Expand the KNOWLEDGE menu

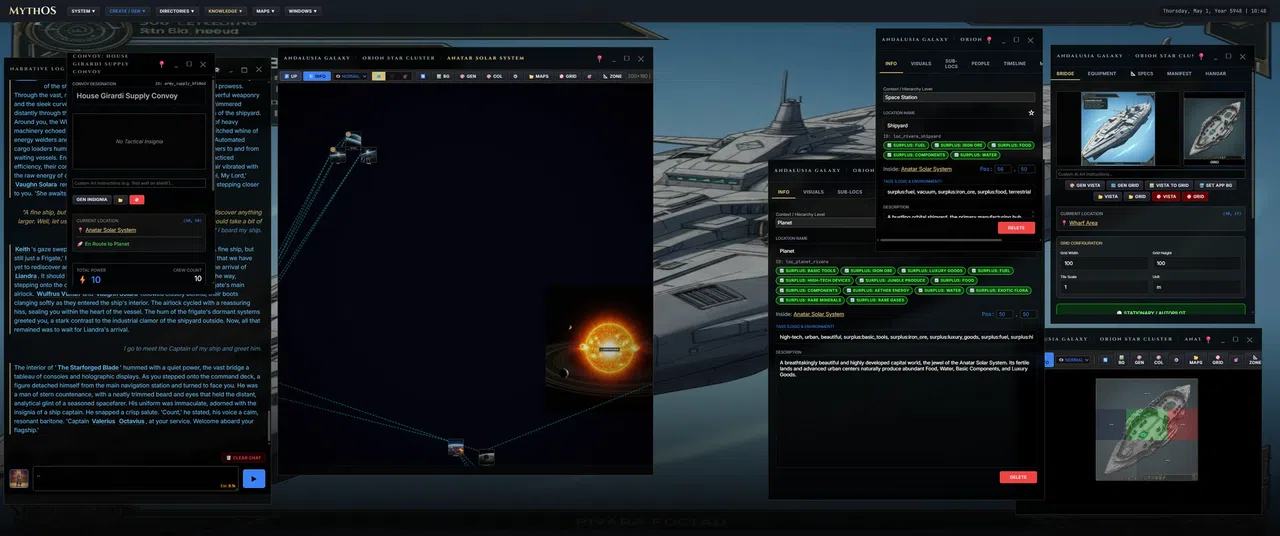click(x=225, y=11)
